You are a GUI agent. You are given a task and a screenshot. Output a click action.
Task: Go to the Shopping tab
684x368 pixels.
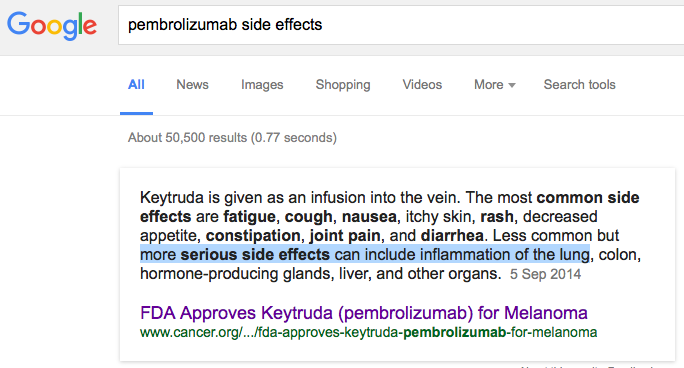[343, 85]
